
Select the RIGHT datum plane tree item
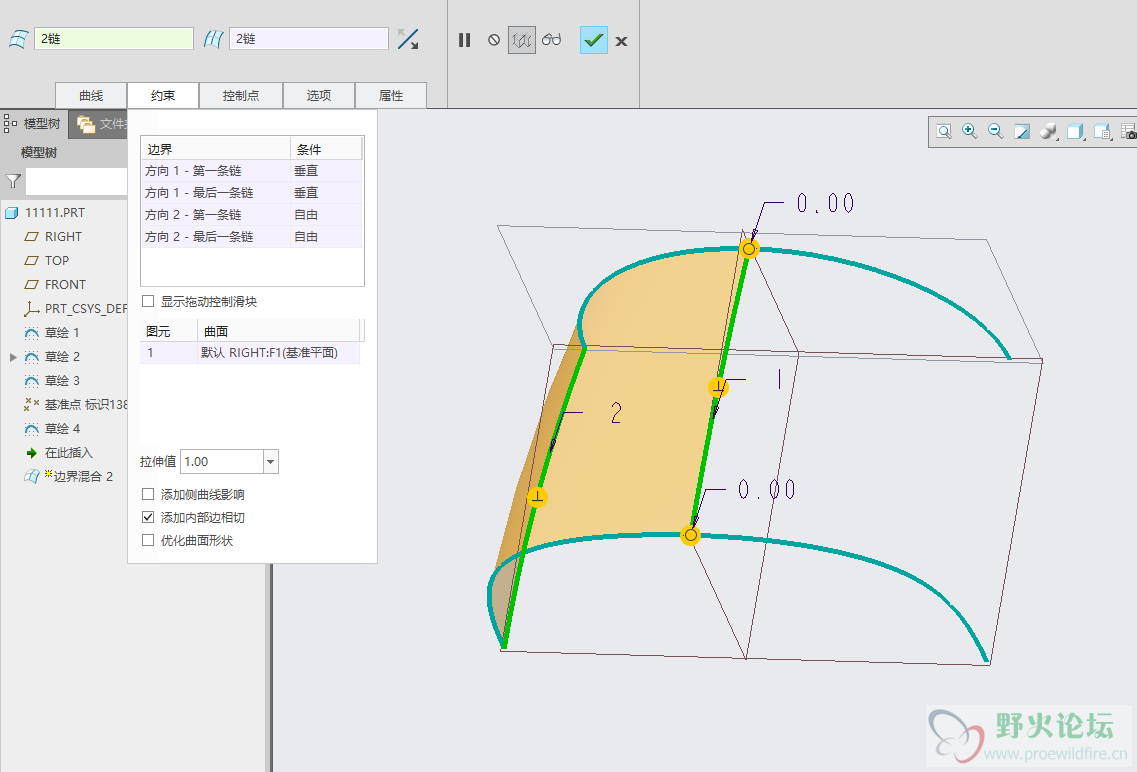(63, 236)
